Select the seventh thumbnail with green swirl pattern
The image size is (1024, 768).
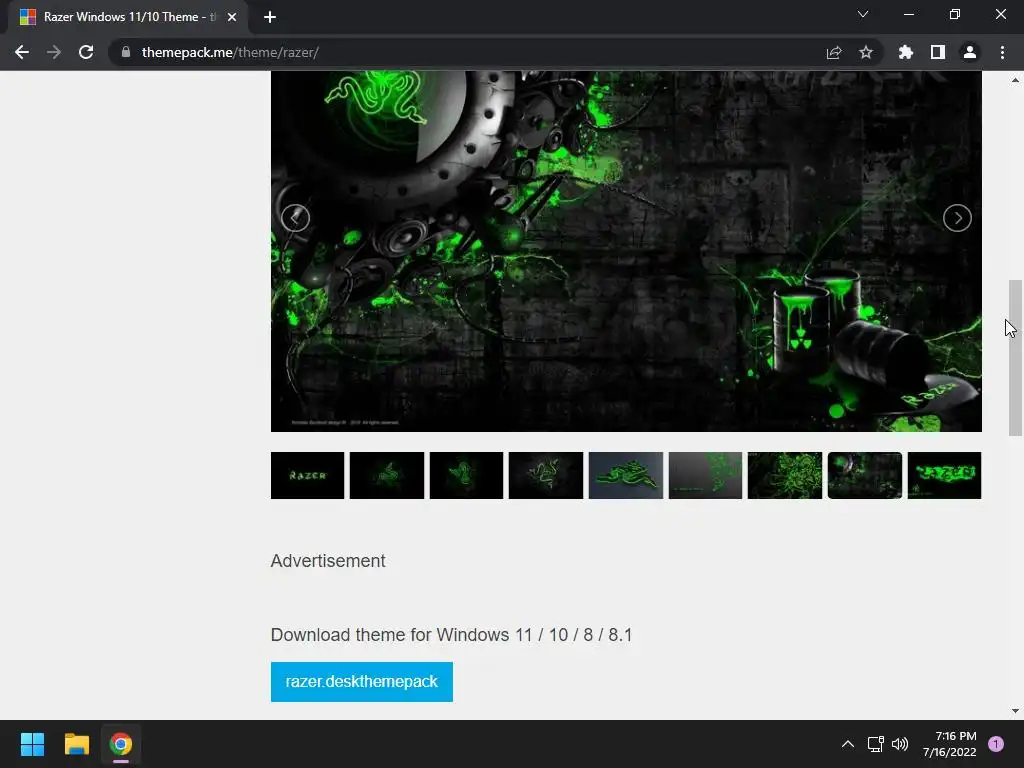point(785,475)
